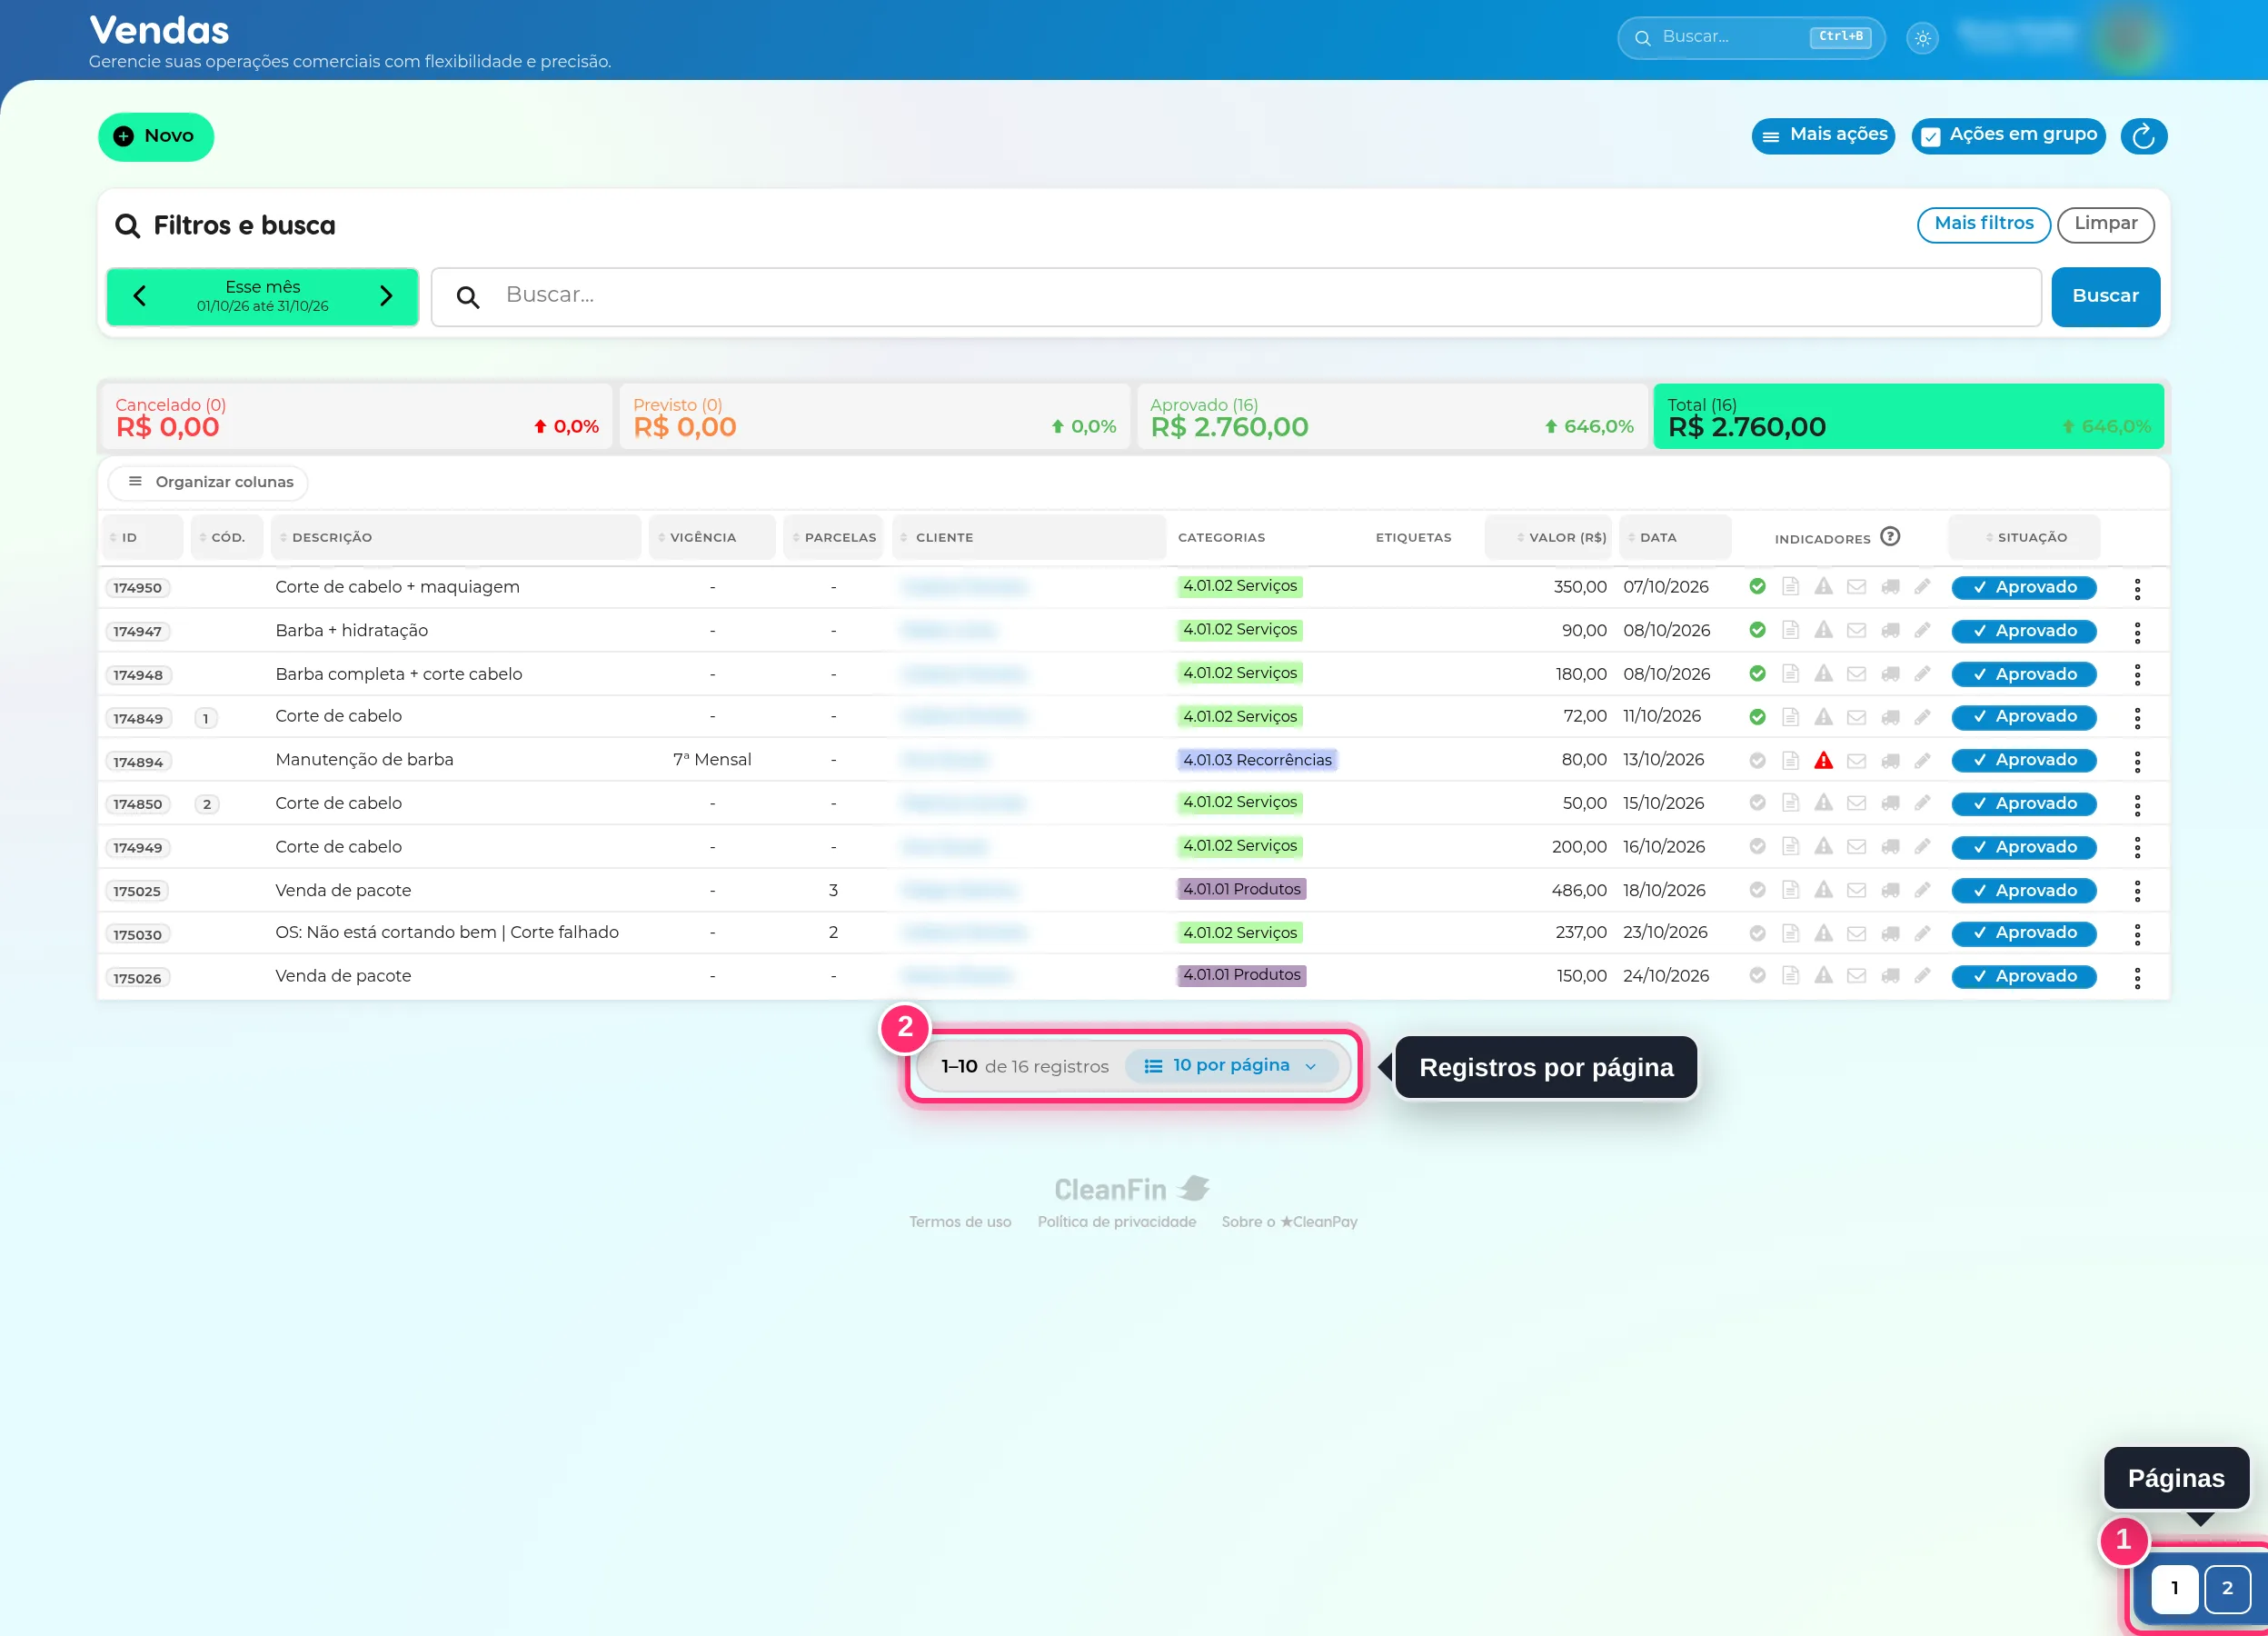
Task: Toggle the theme sun icon in header
Action: [x=1922, y=39]
